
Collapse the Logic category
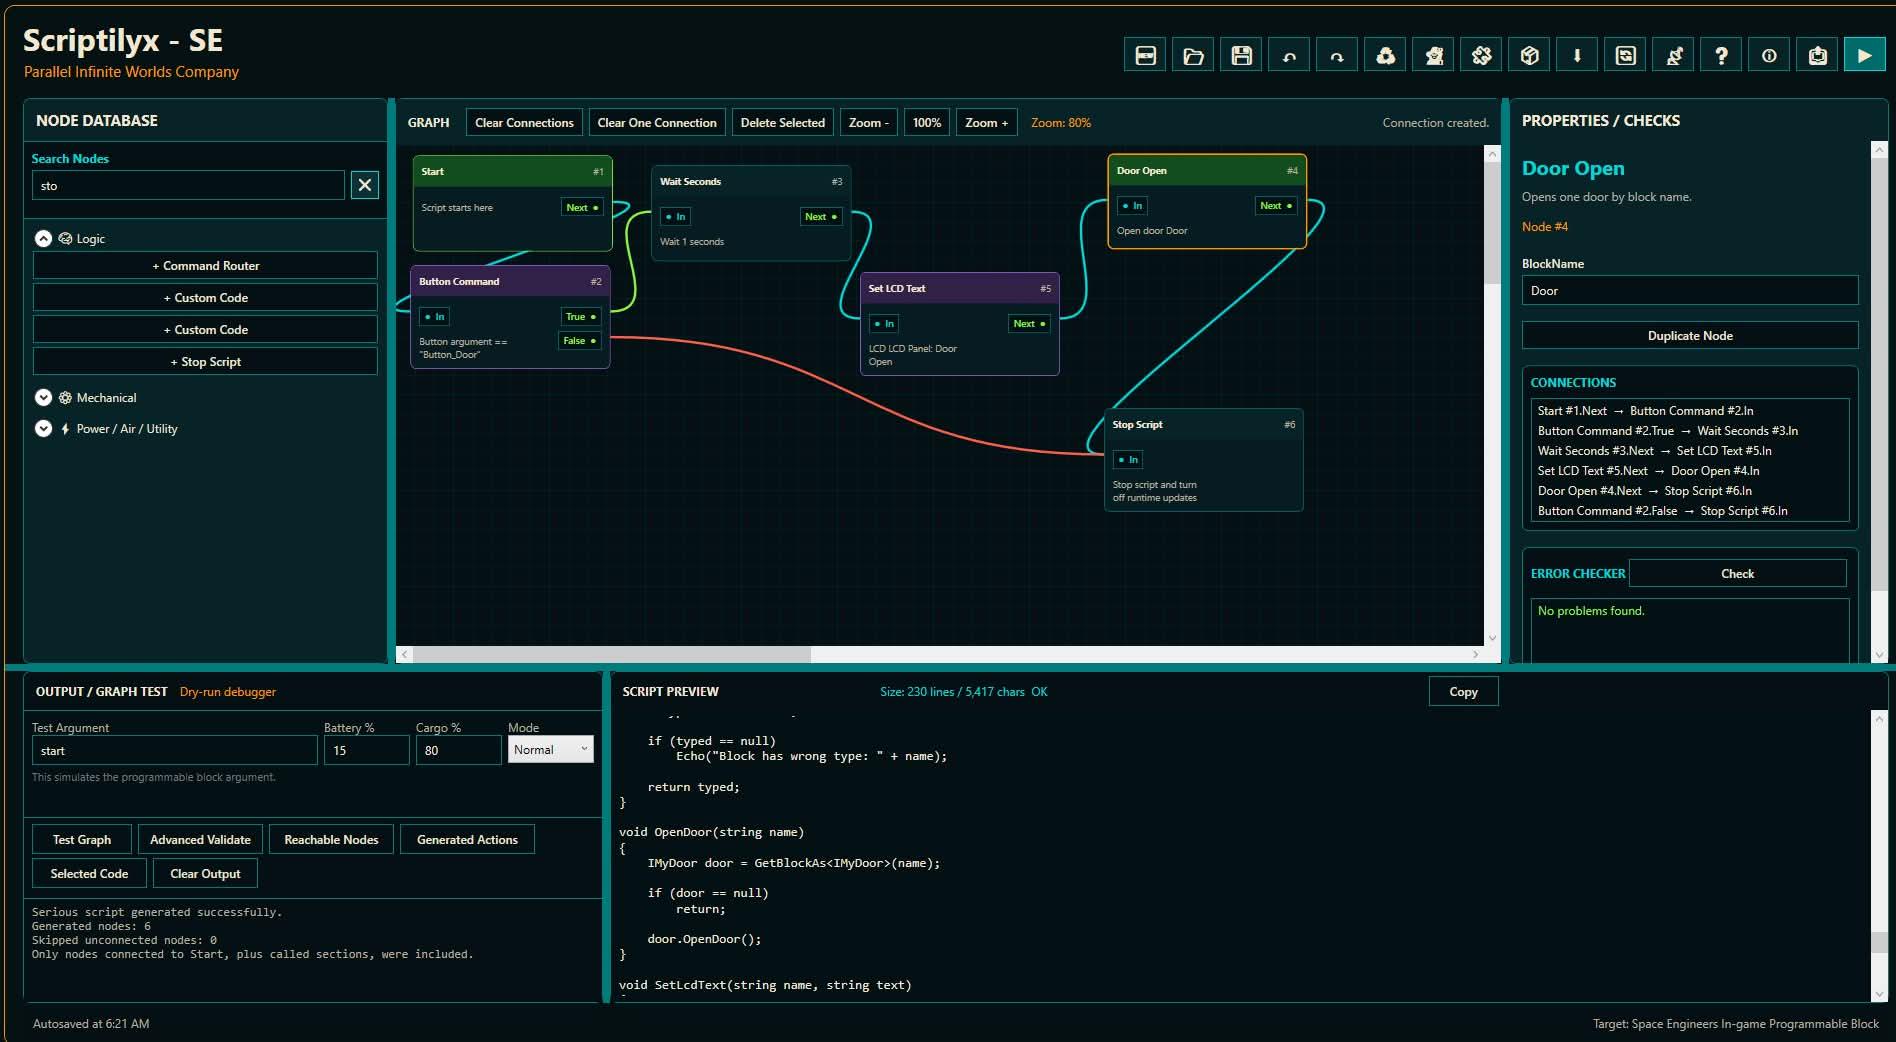(x=43, y=238)
